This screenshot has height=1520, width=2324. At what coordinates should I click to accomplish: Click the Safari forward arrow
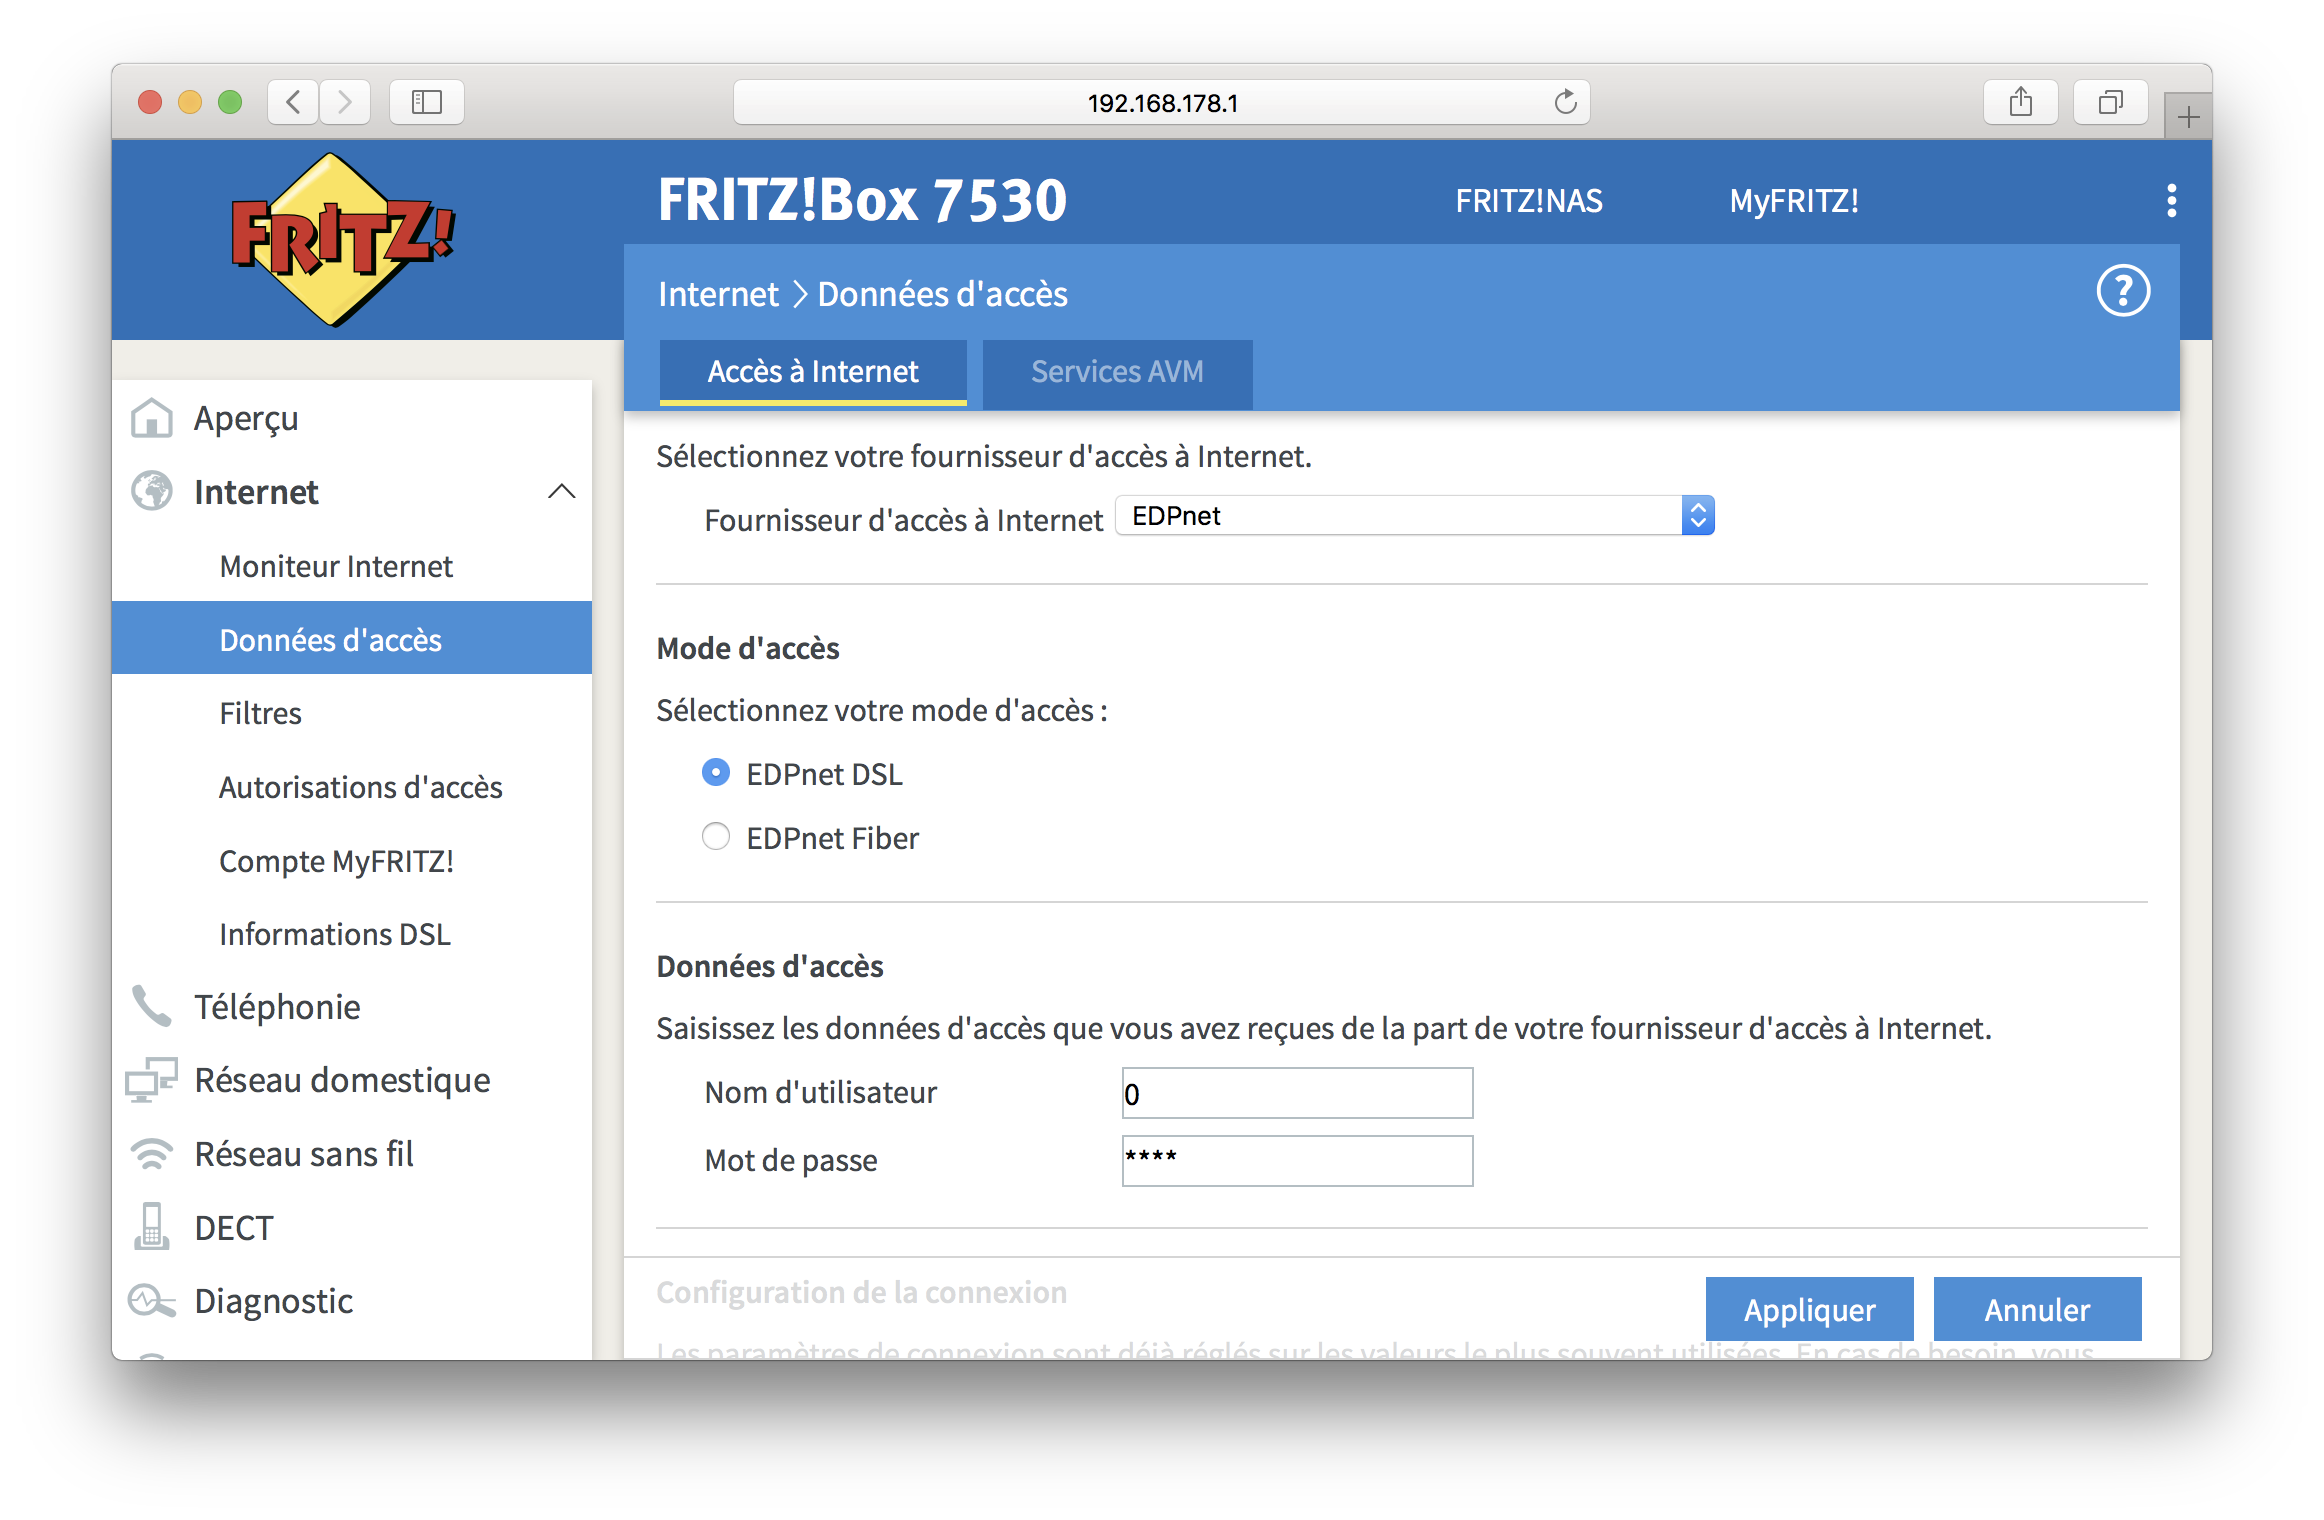pos(345,102)
